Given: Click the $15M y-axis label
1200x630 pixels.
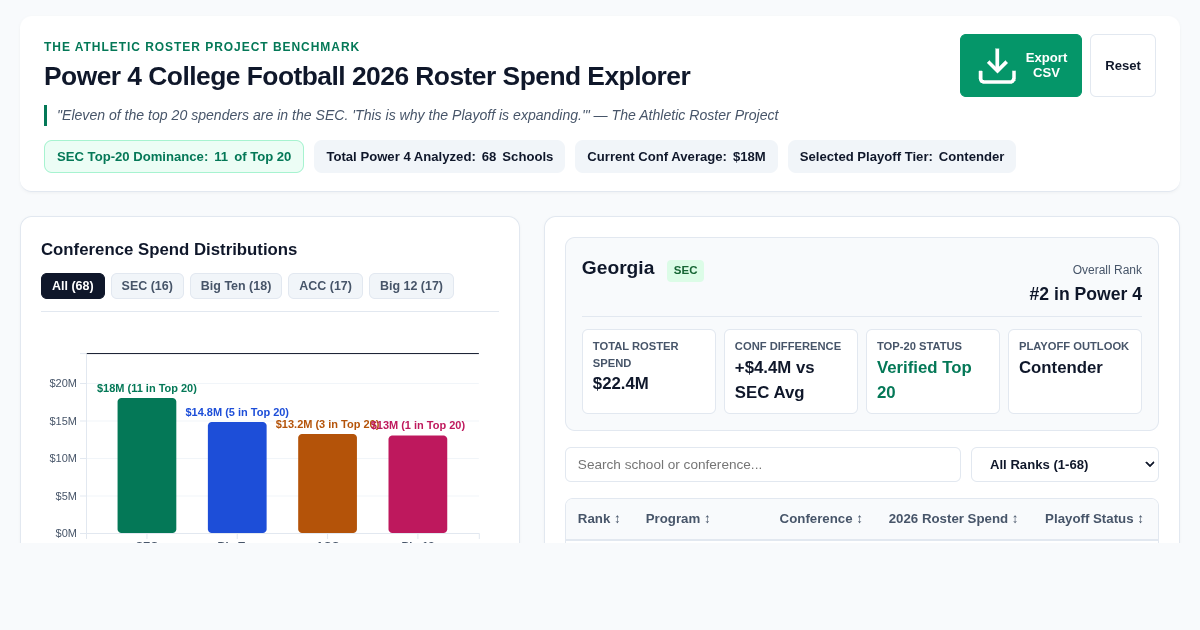Looking at the screenshot, I should tap(63, 421).
